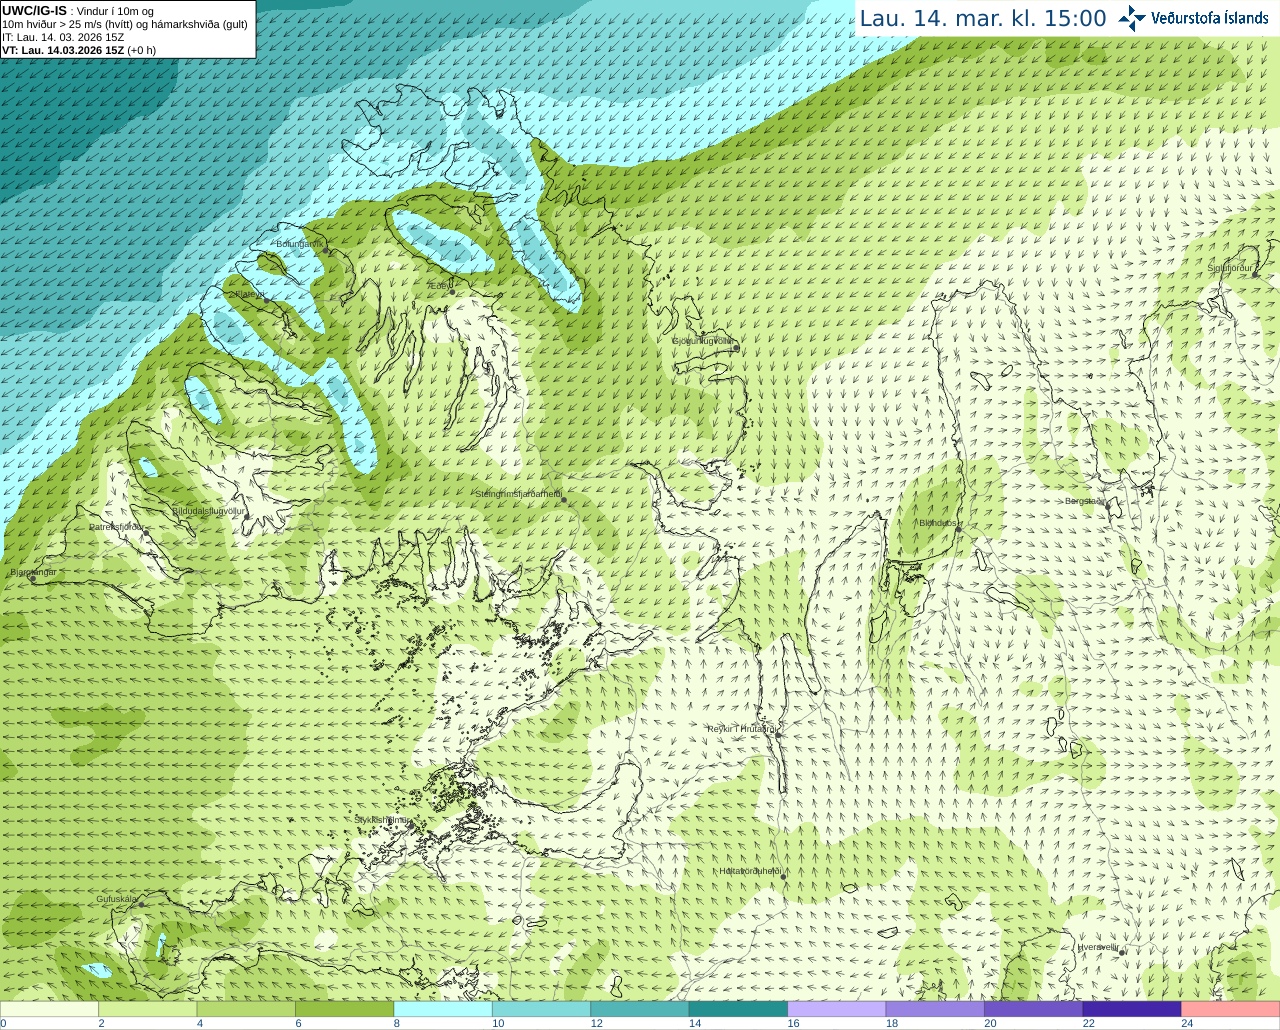Click the Gufuskálar station label

[116, 899]
